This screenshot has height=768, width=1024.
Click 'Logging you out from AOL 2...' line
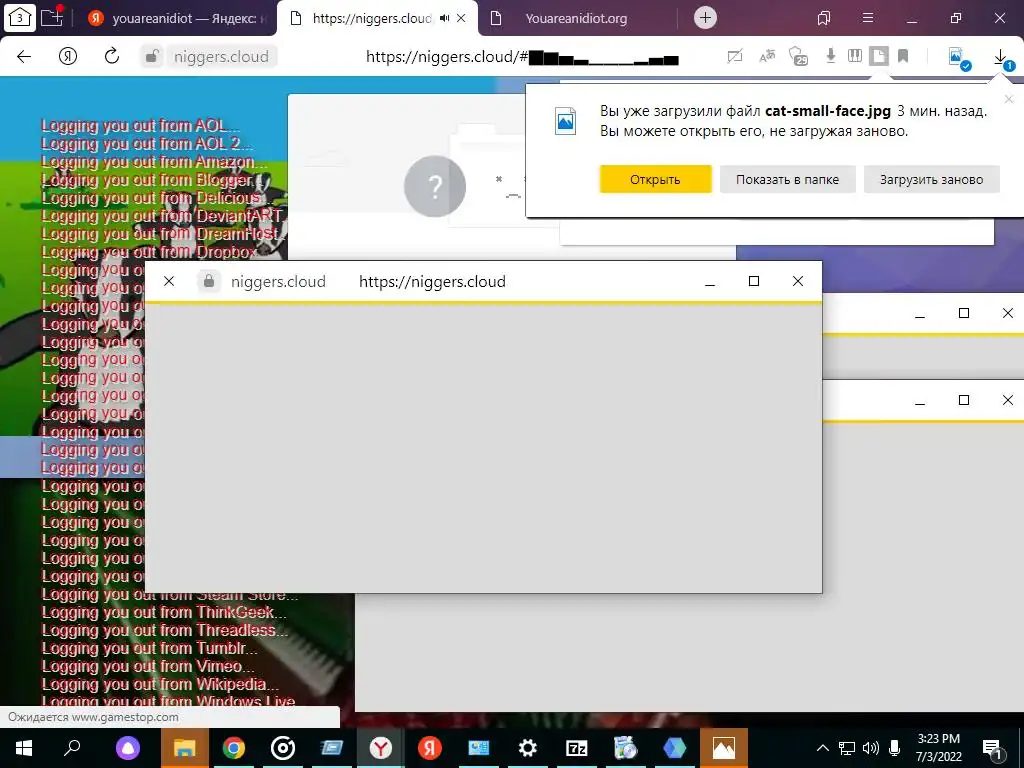tap(147, 144)
